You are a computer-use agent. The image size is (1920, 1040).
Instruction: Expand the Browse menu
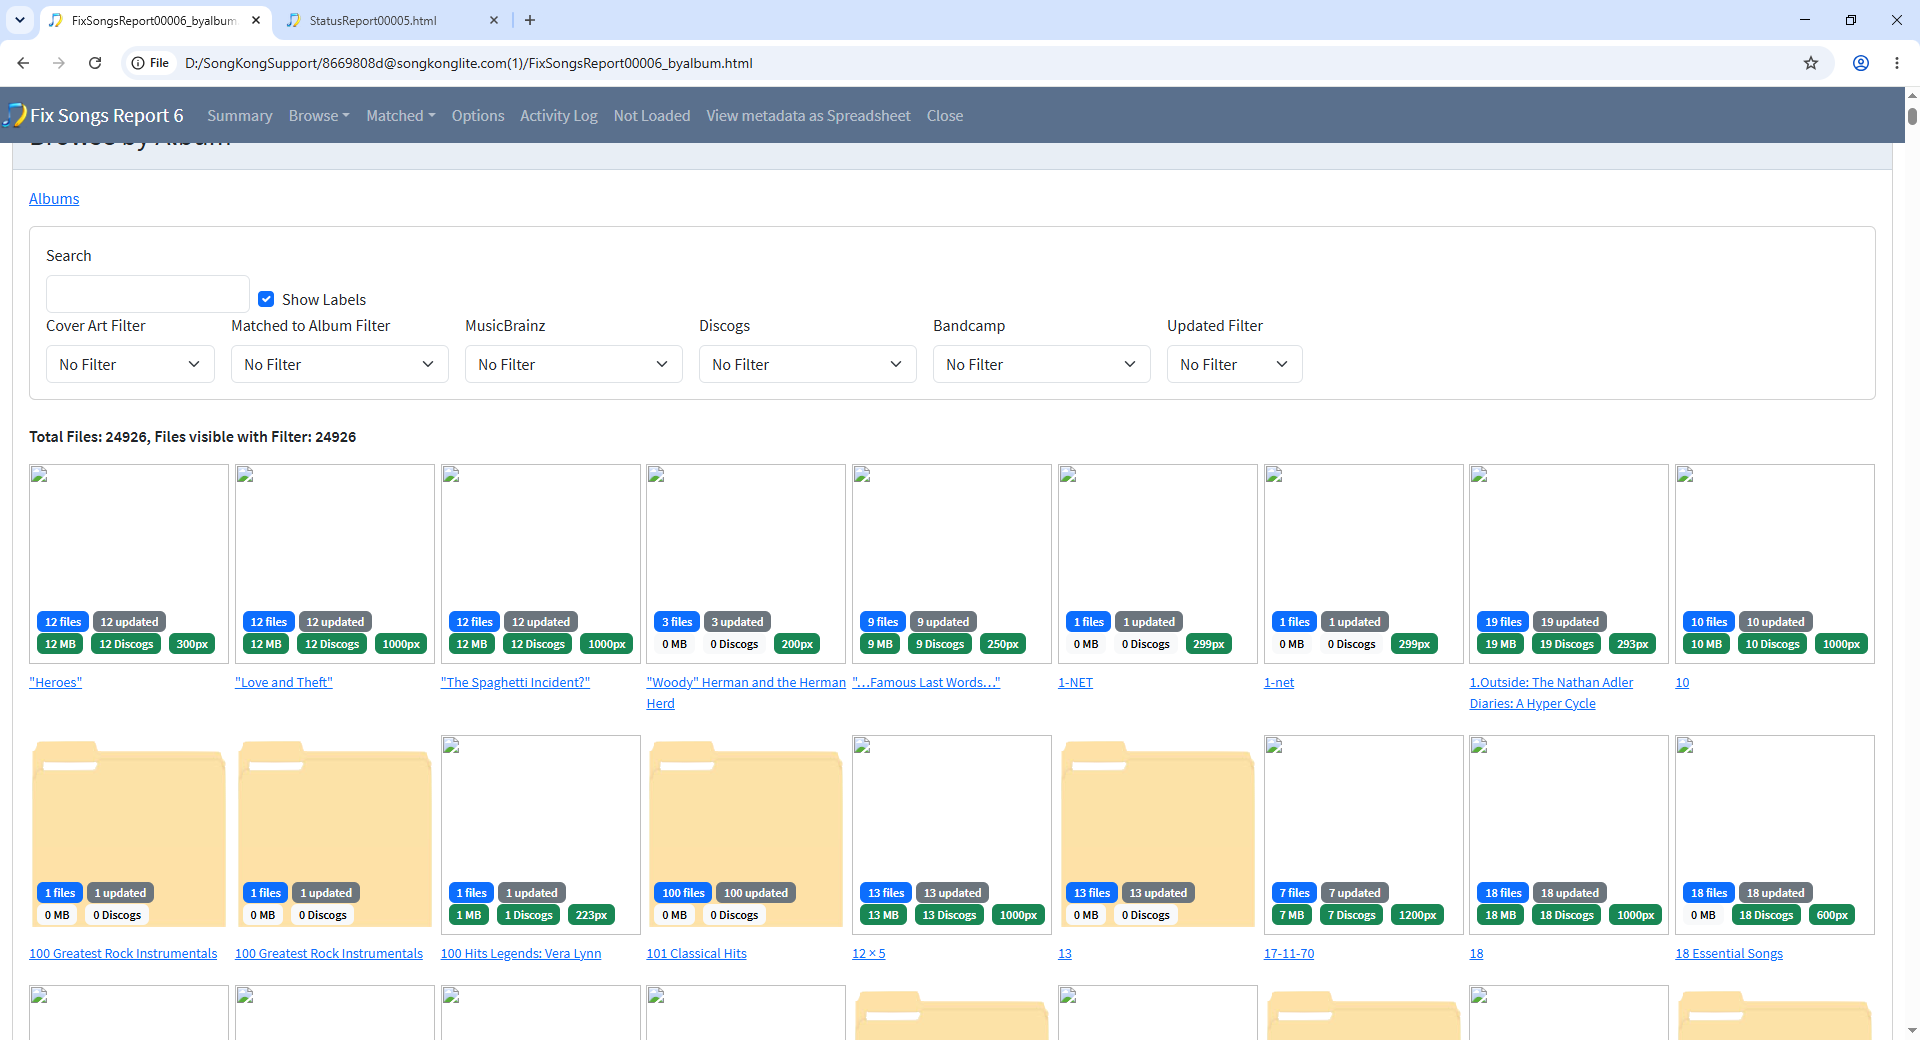click(319, 116)
